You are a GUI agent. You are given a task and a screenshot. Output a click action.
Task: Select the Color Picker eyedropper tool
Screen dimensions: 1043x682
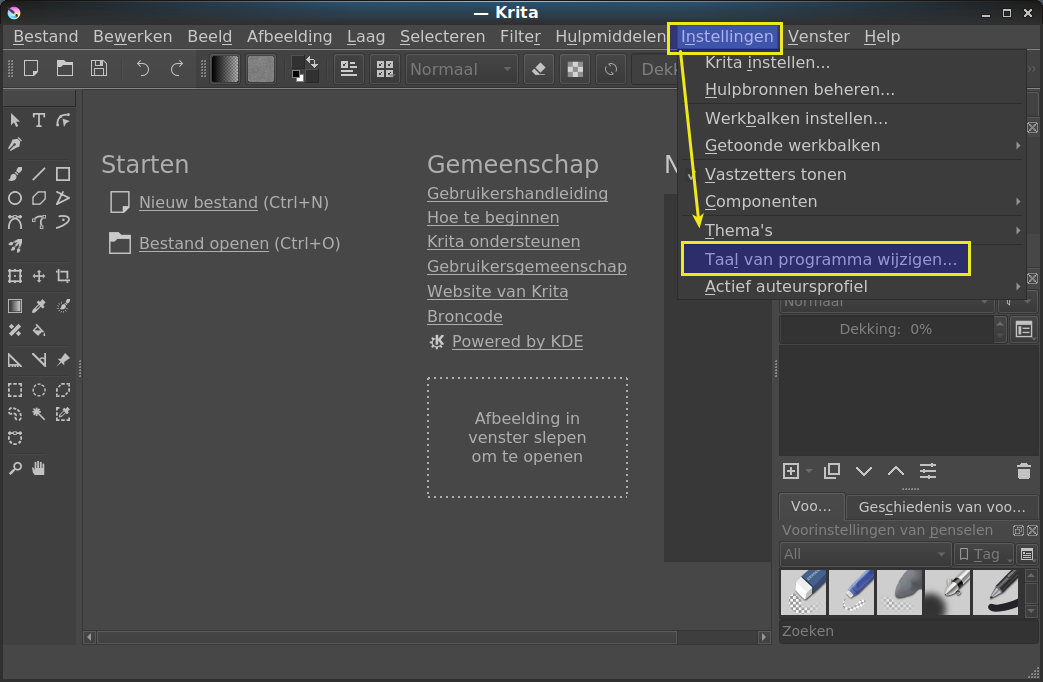[x=39, y=306]
